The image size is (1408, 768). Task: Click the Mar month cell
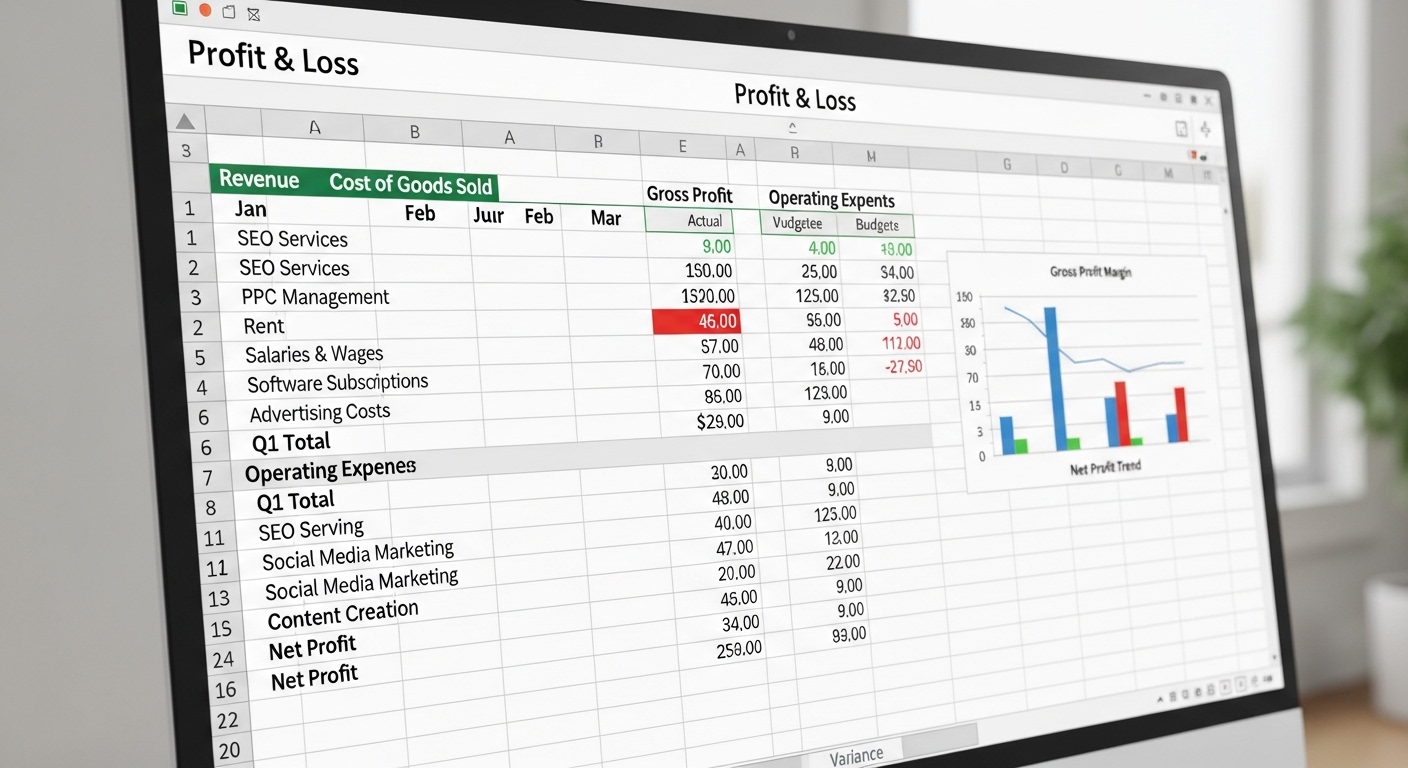(x=606, y=218)
